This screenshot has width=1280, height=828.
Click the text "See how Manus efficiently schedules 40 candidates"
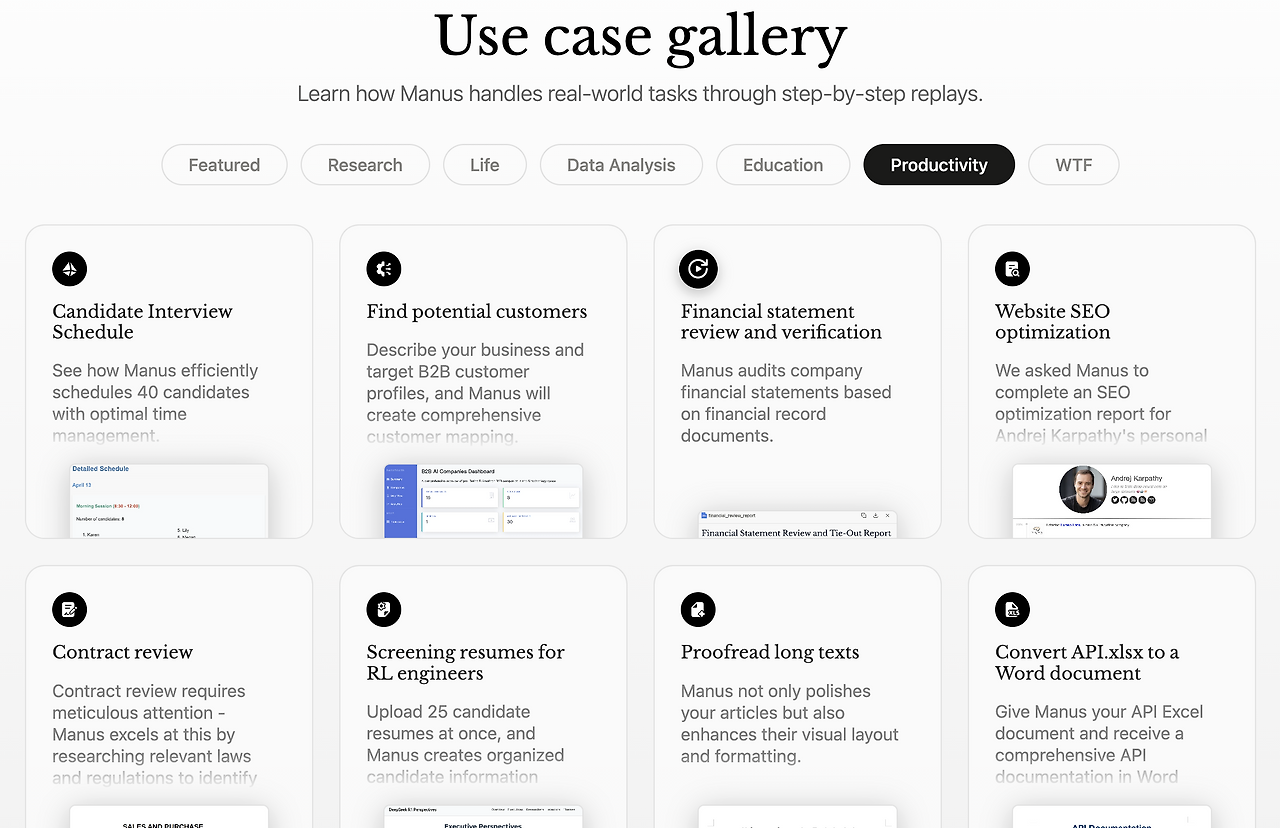[155, 382]
